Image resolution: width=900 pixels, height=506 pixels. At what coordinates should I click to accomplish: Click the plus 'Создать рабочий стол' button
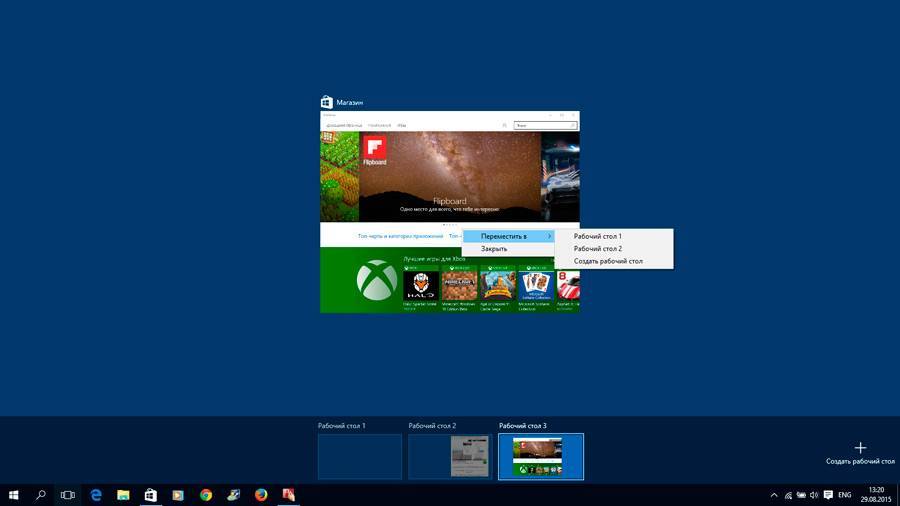(860, 449)
